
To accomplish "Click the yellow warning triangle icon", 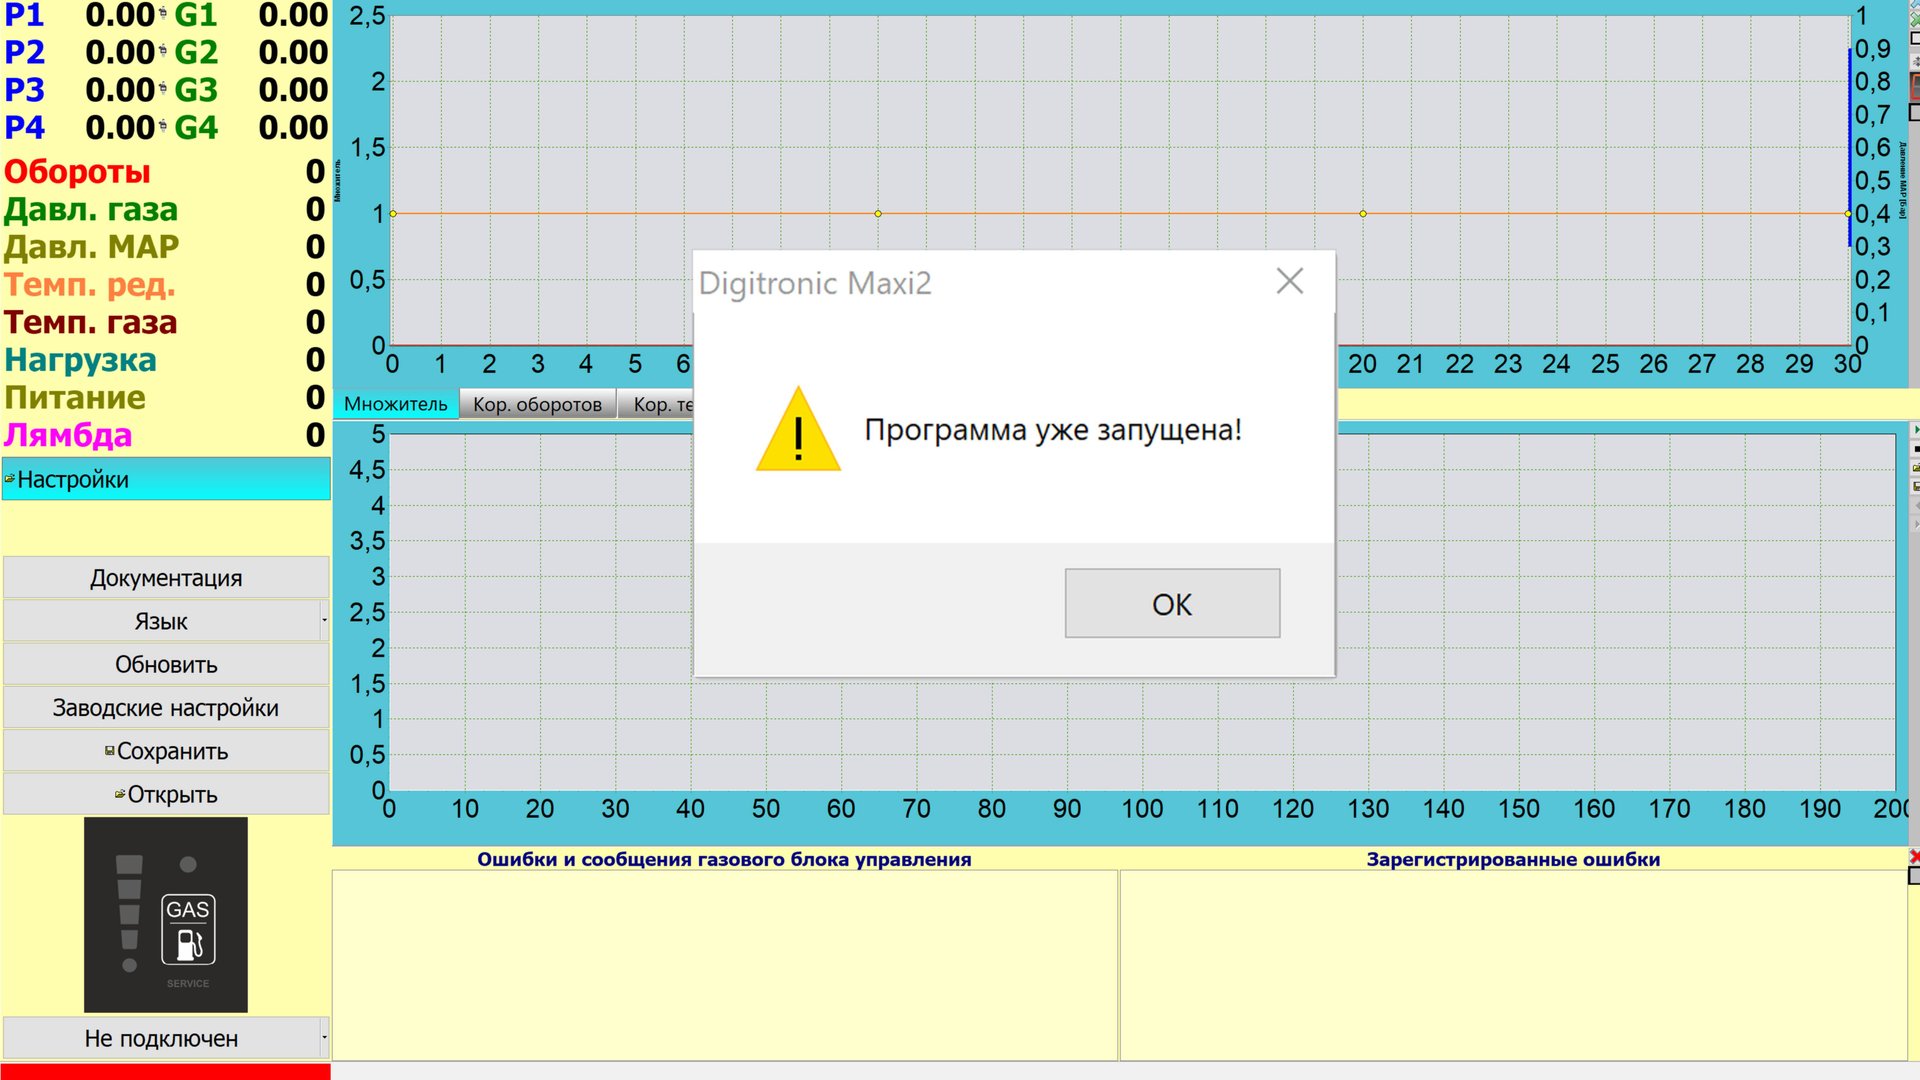I will 798,432.
